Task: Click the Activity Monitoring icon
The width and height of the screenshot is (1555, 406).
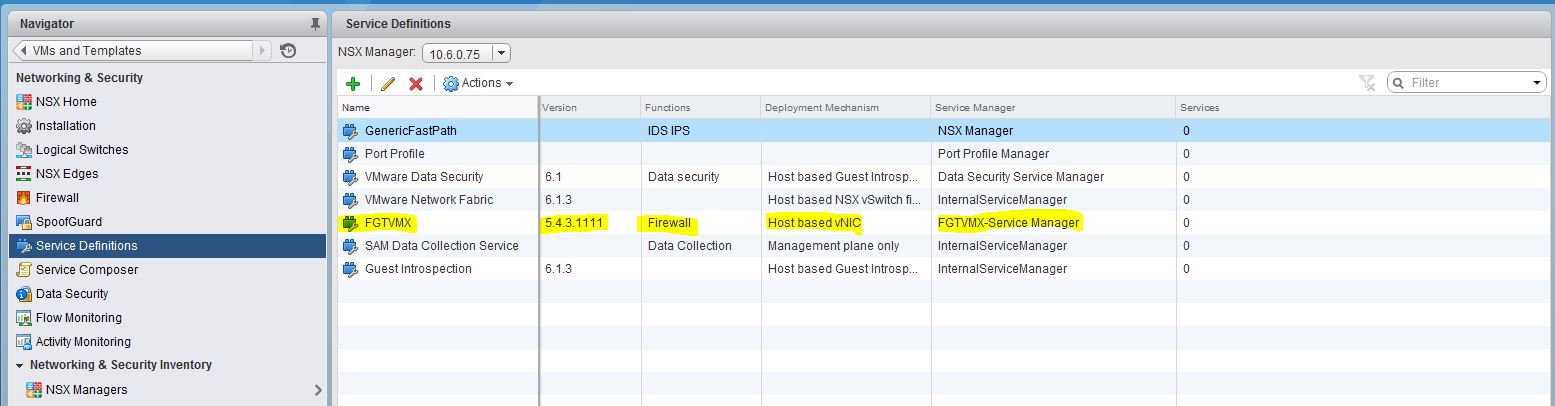Action: click(24, 342)
